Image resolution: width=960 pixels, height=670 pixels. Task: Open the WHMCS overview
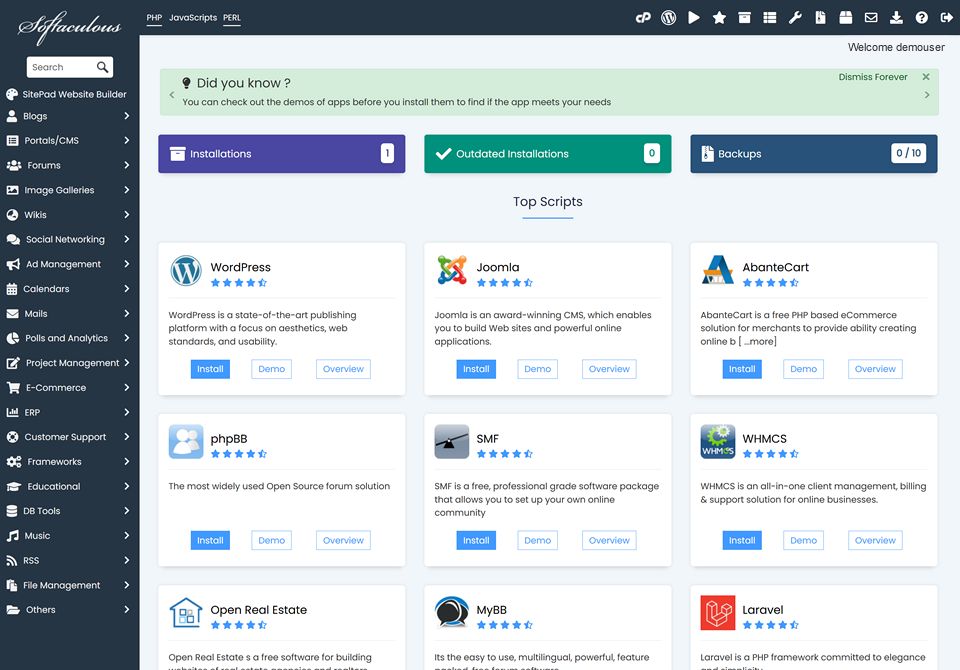click(x=875, y=540)
